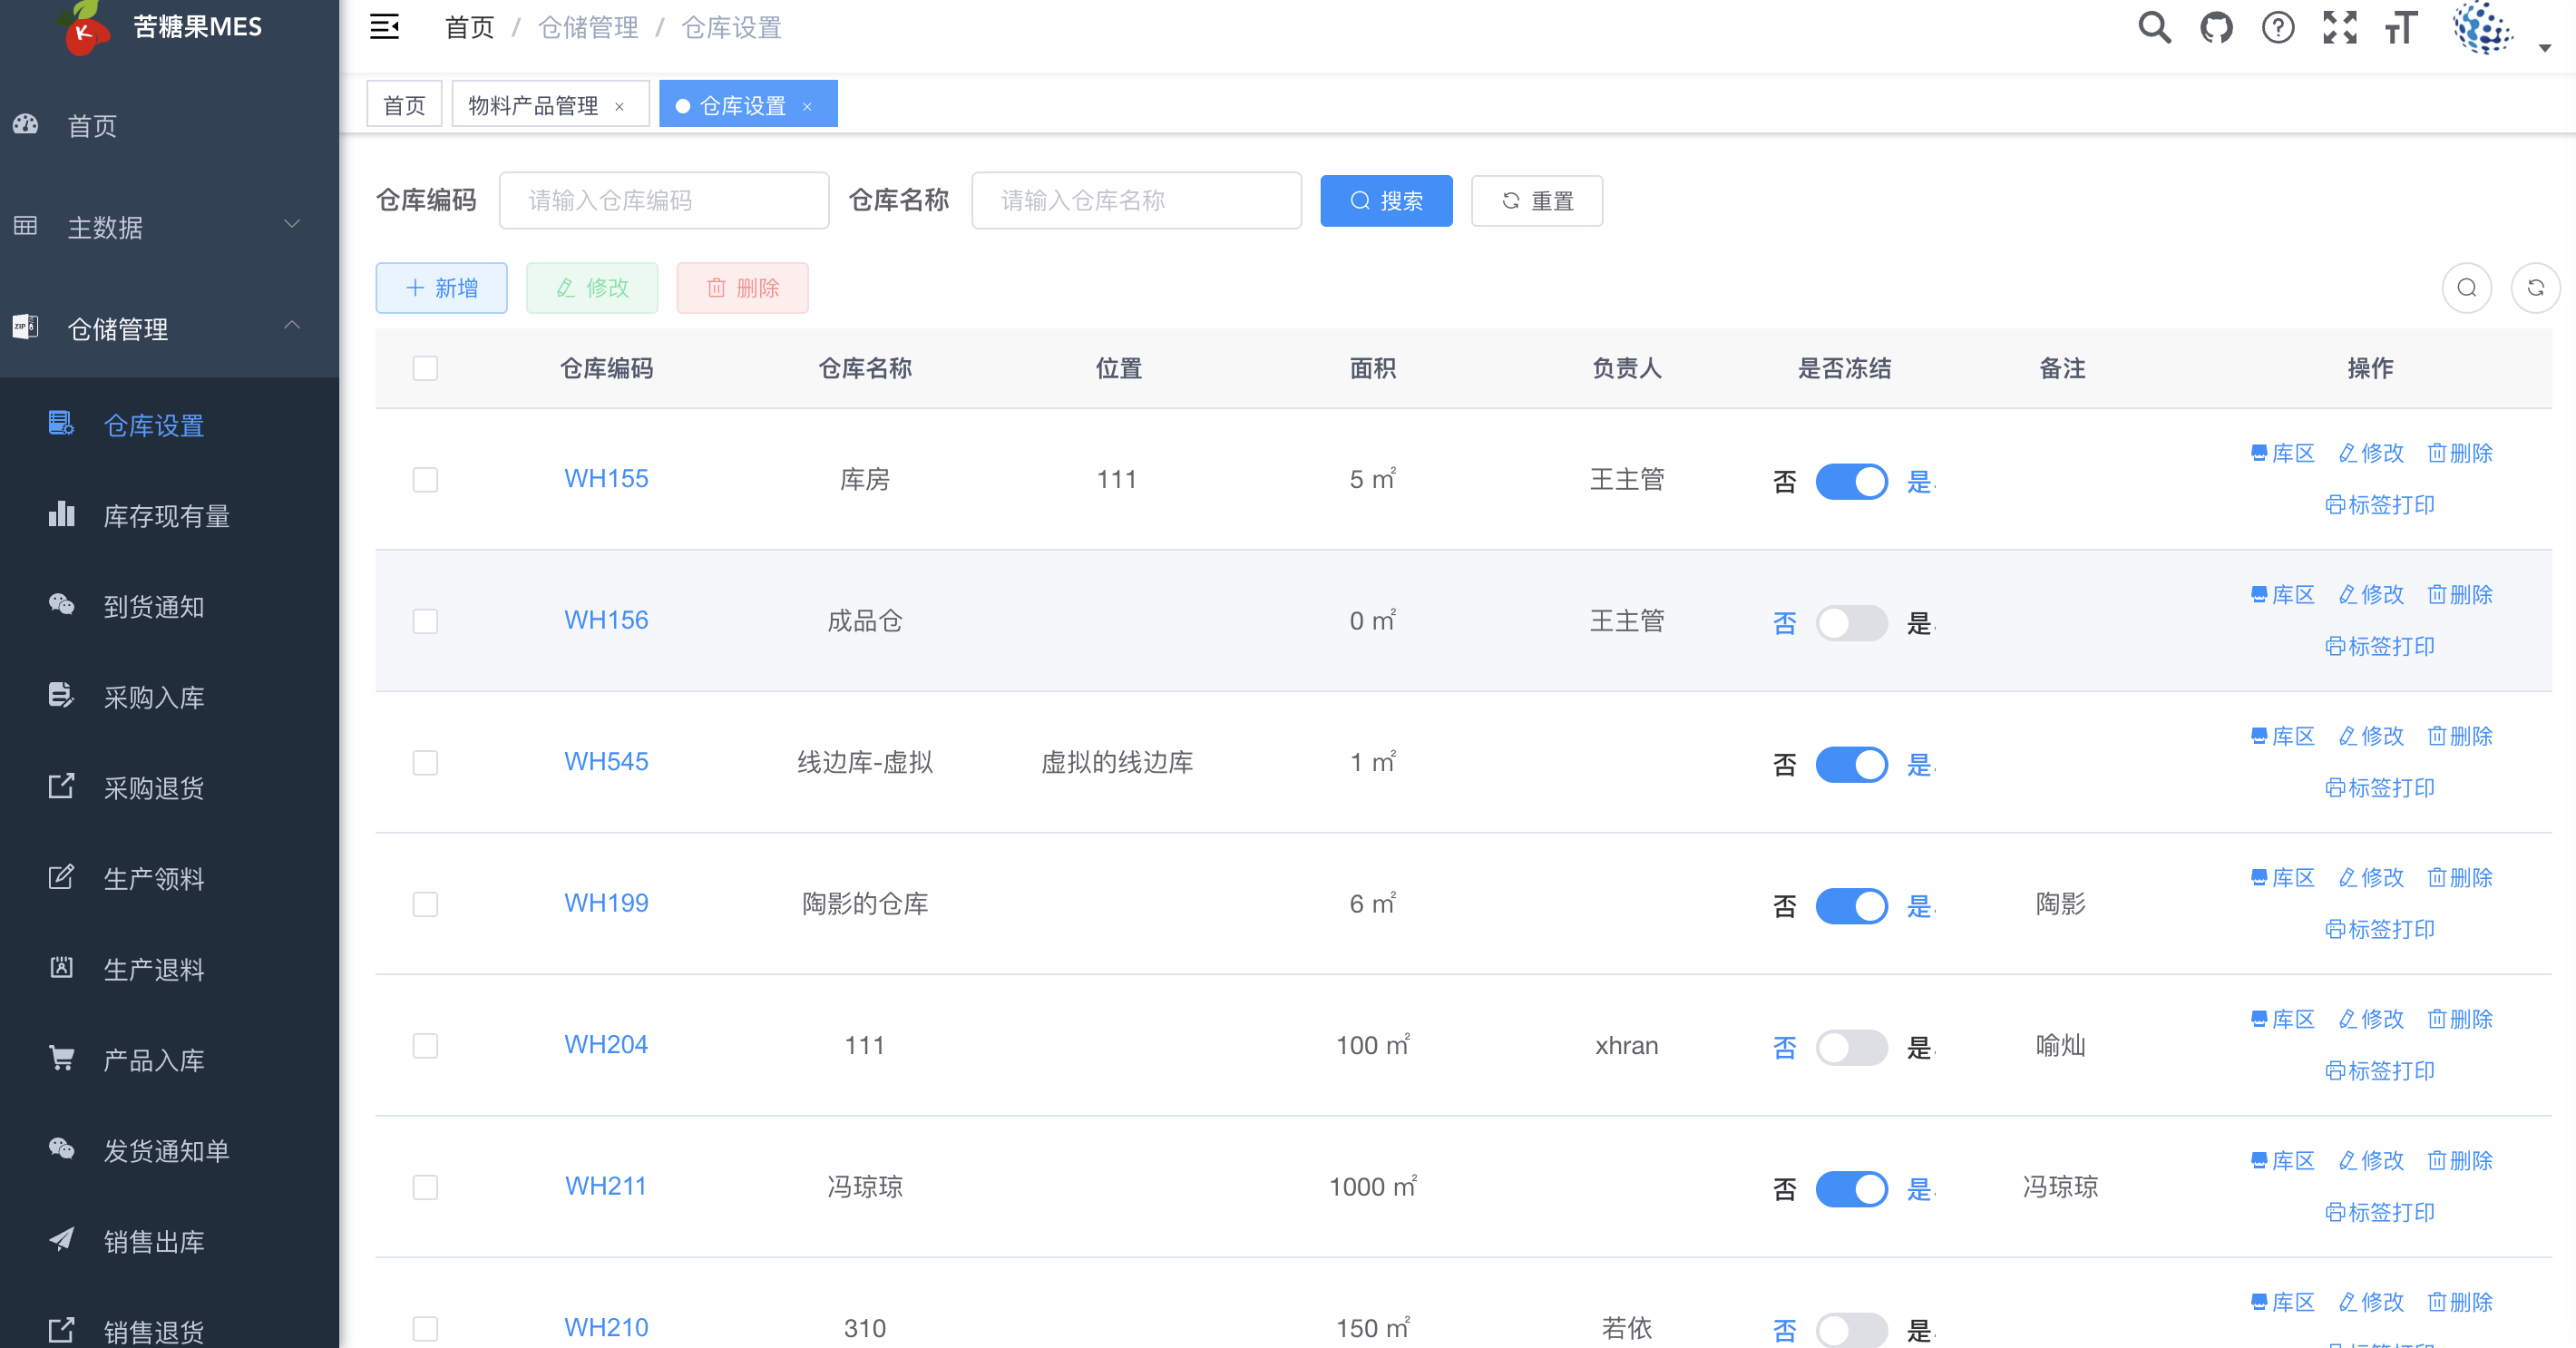Check the WH545 row checkbox
The image size is (2576, 1348).
click(425, 762)
